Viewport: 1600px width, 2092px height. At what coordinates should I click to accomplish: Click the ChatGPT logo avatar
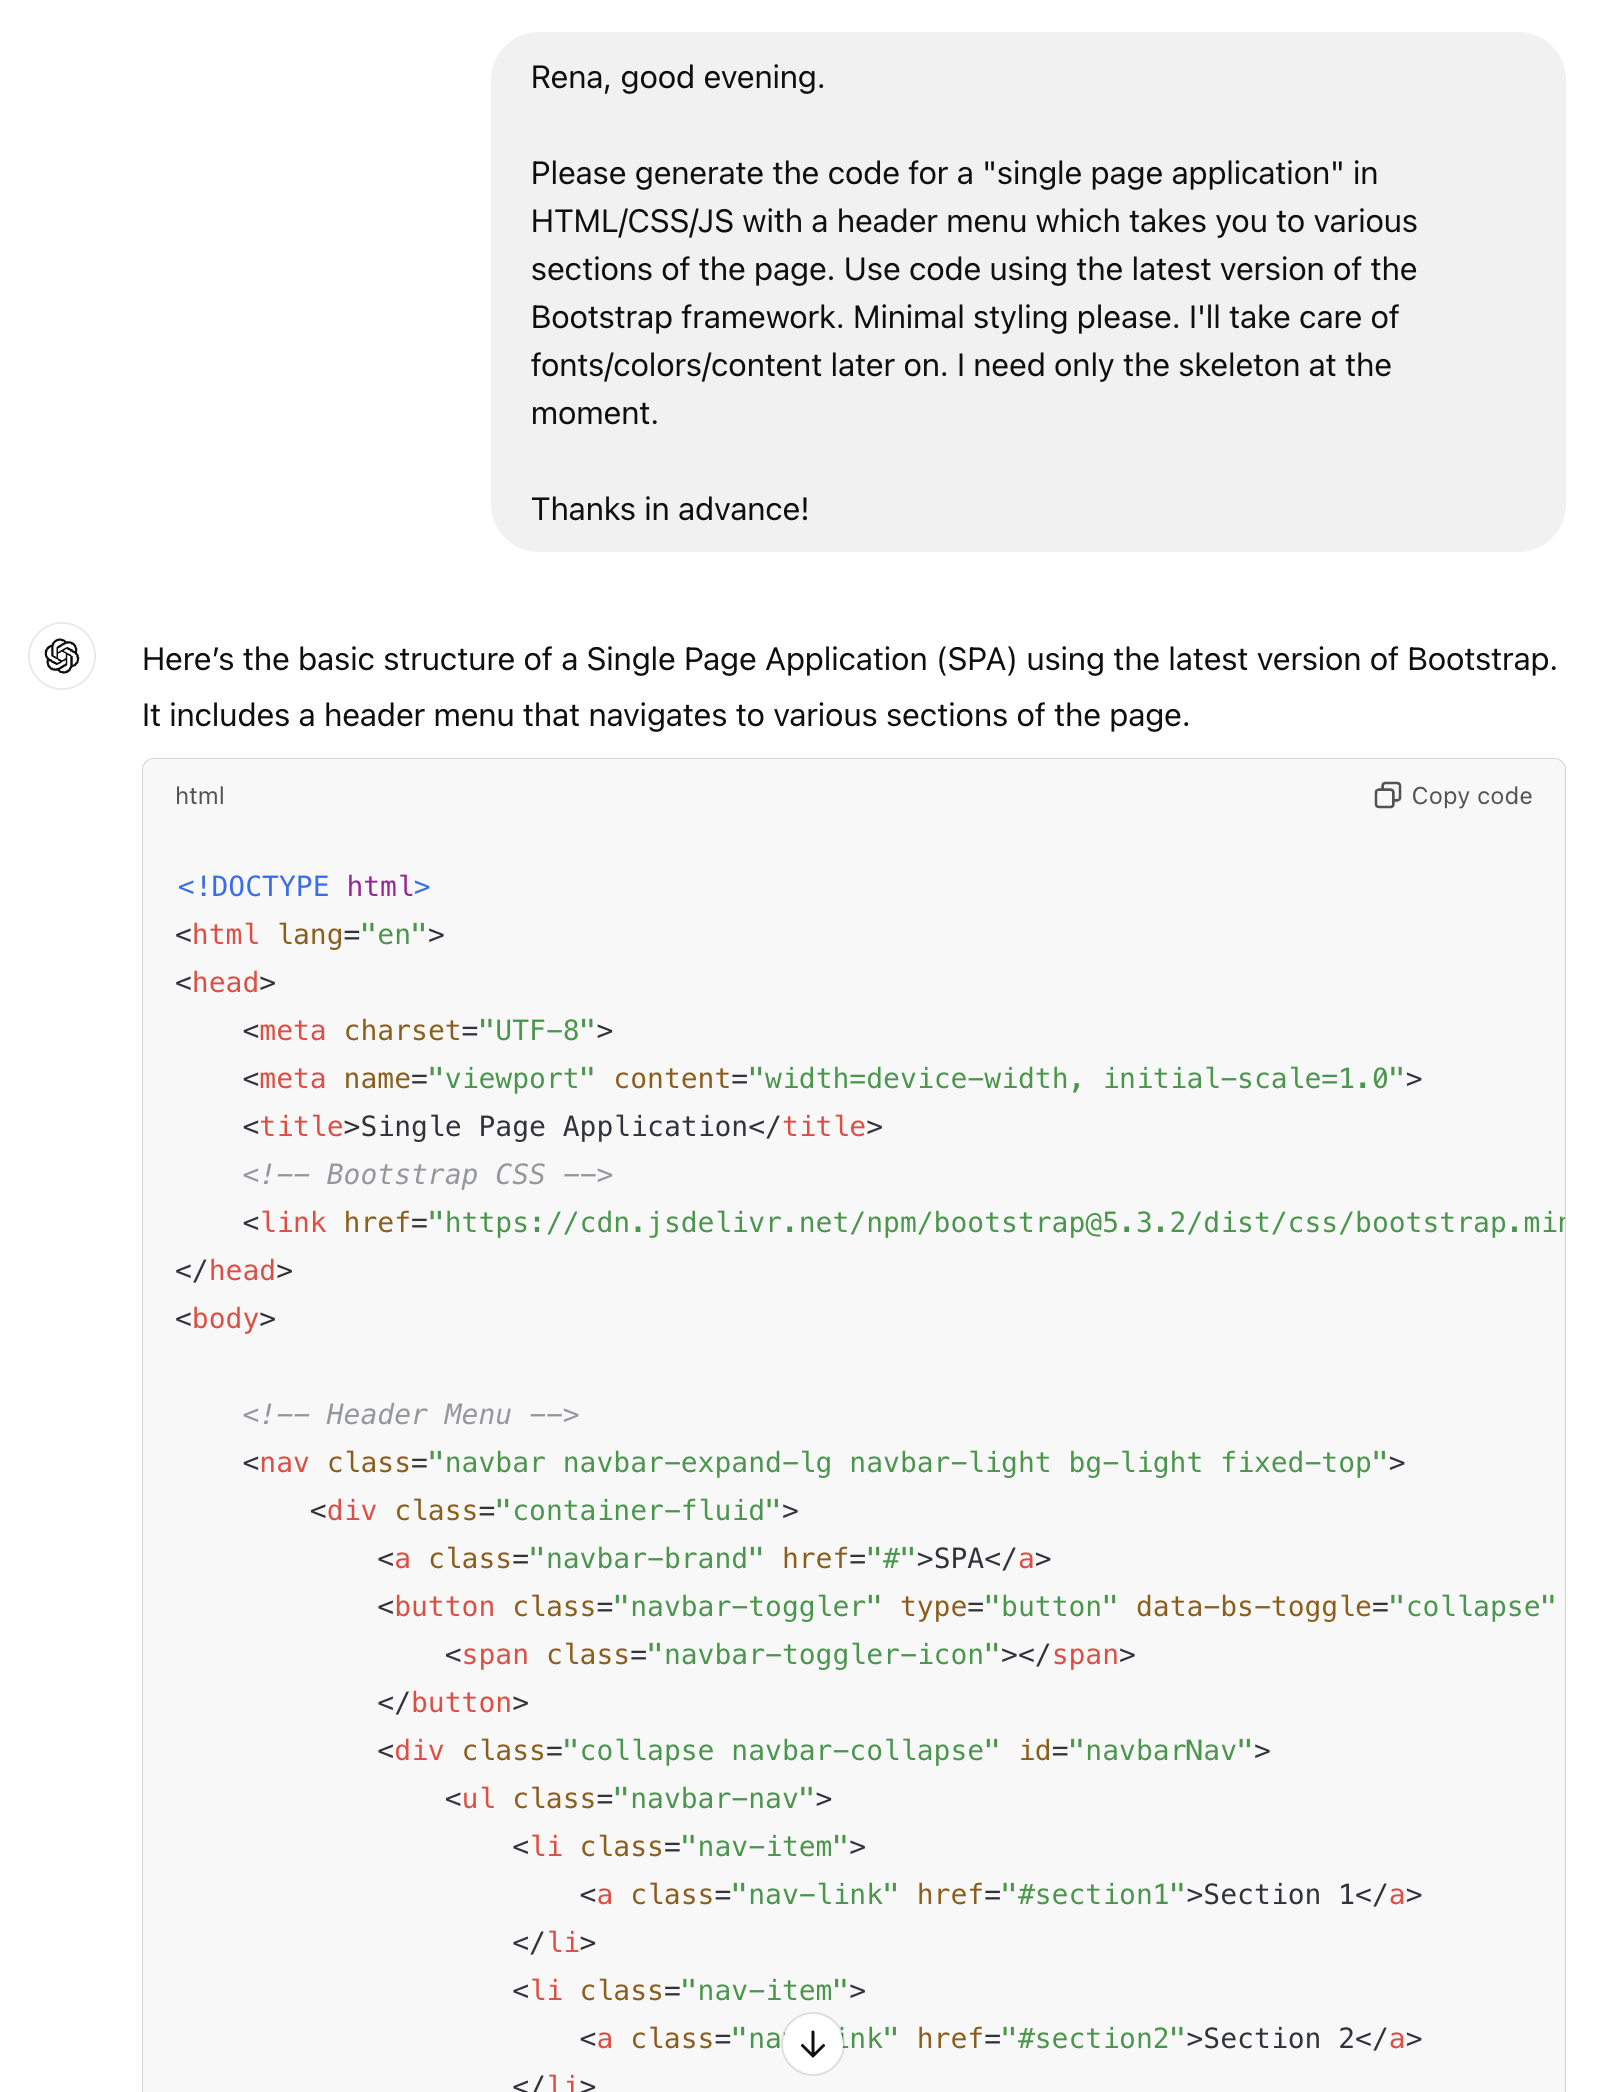62,657
